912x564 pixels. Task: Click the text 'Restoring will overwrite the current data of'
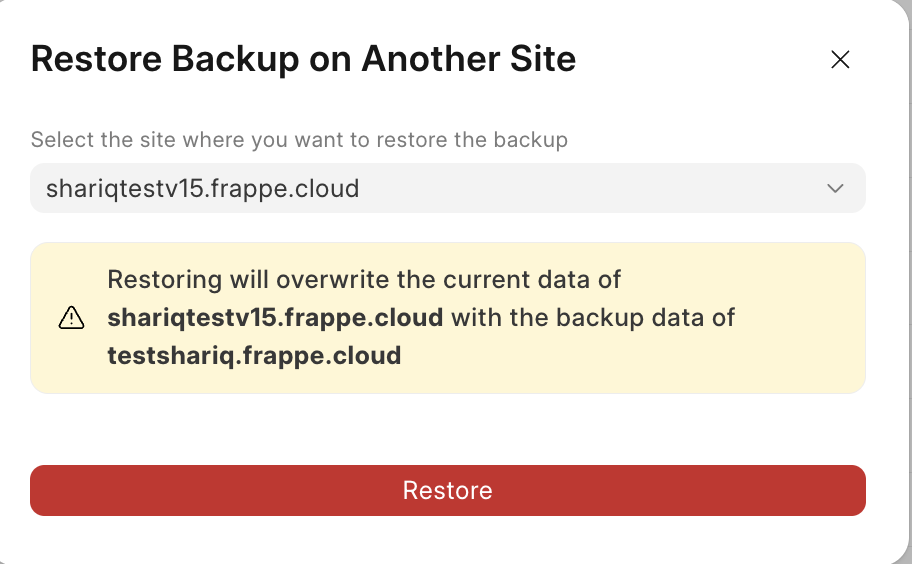364,280
